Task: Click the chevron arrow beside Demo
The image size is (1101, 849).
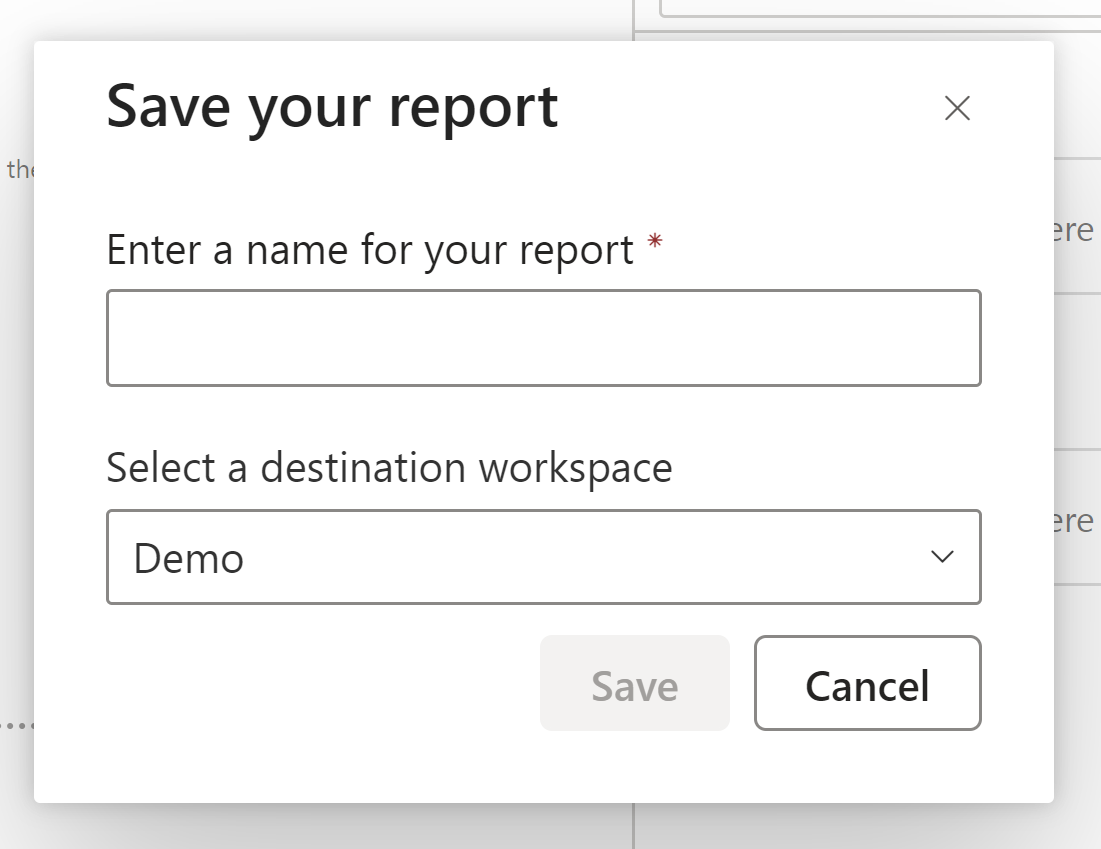Action: point(941,557)
